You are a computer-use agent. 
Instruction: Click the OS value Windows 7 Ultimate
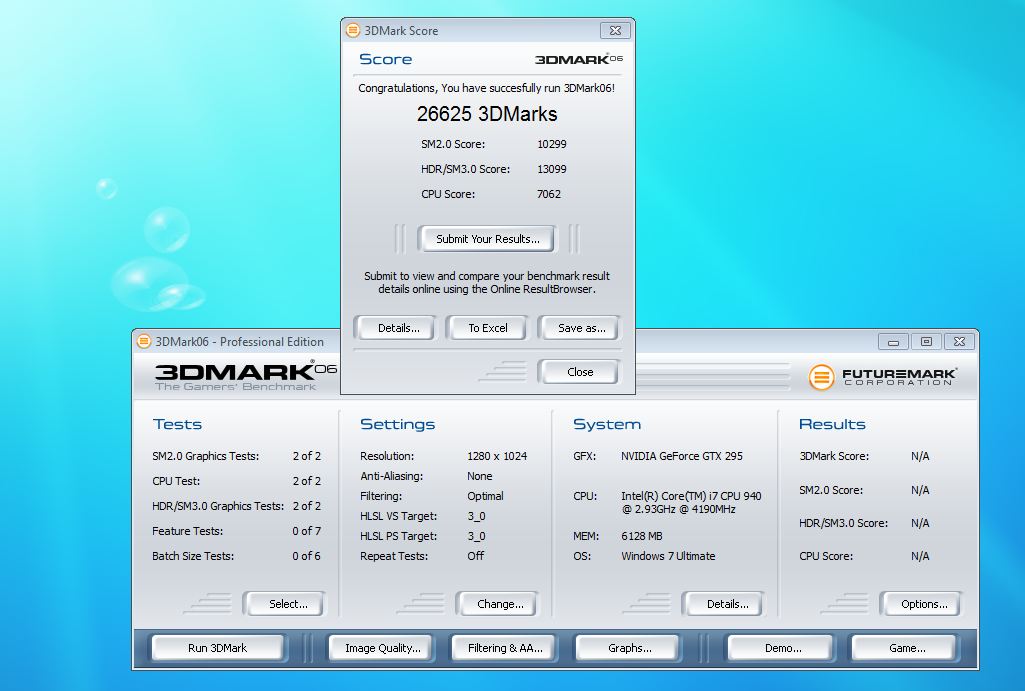click(x=668, y=556)
